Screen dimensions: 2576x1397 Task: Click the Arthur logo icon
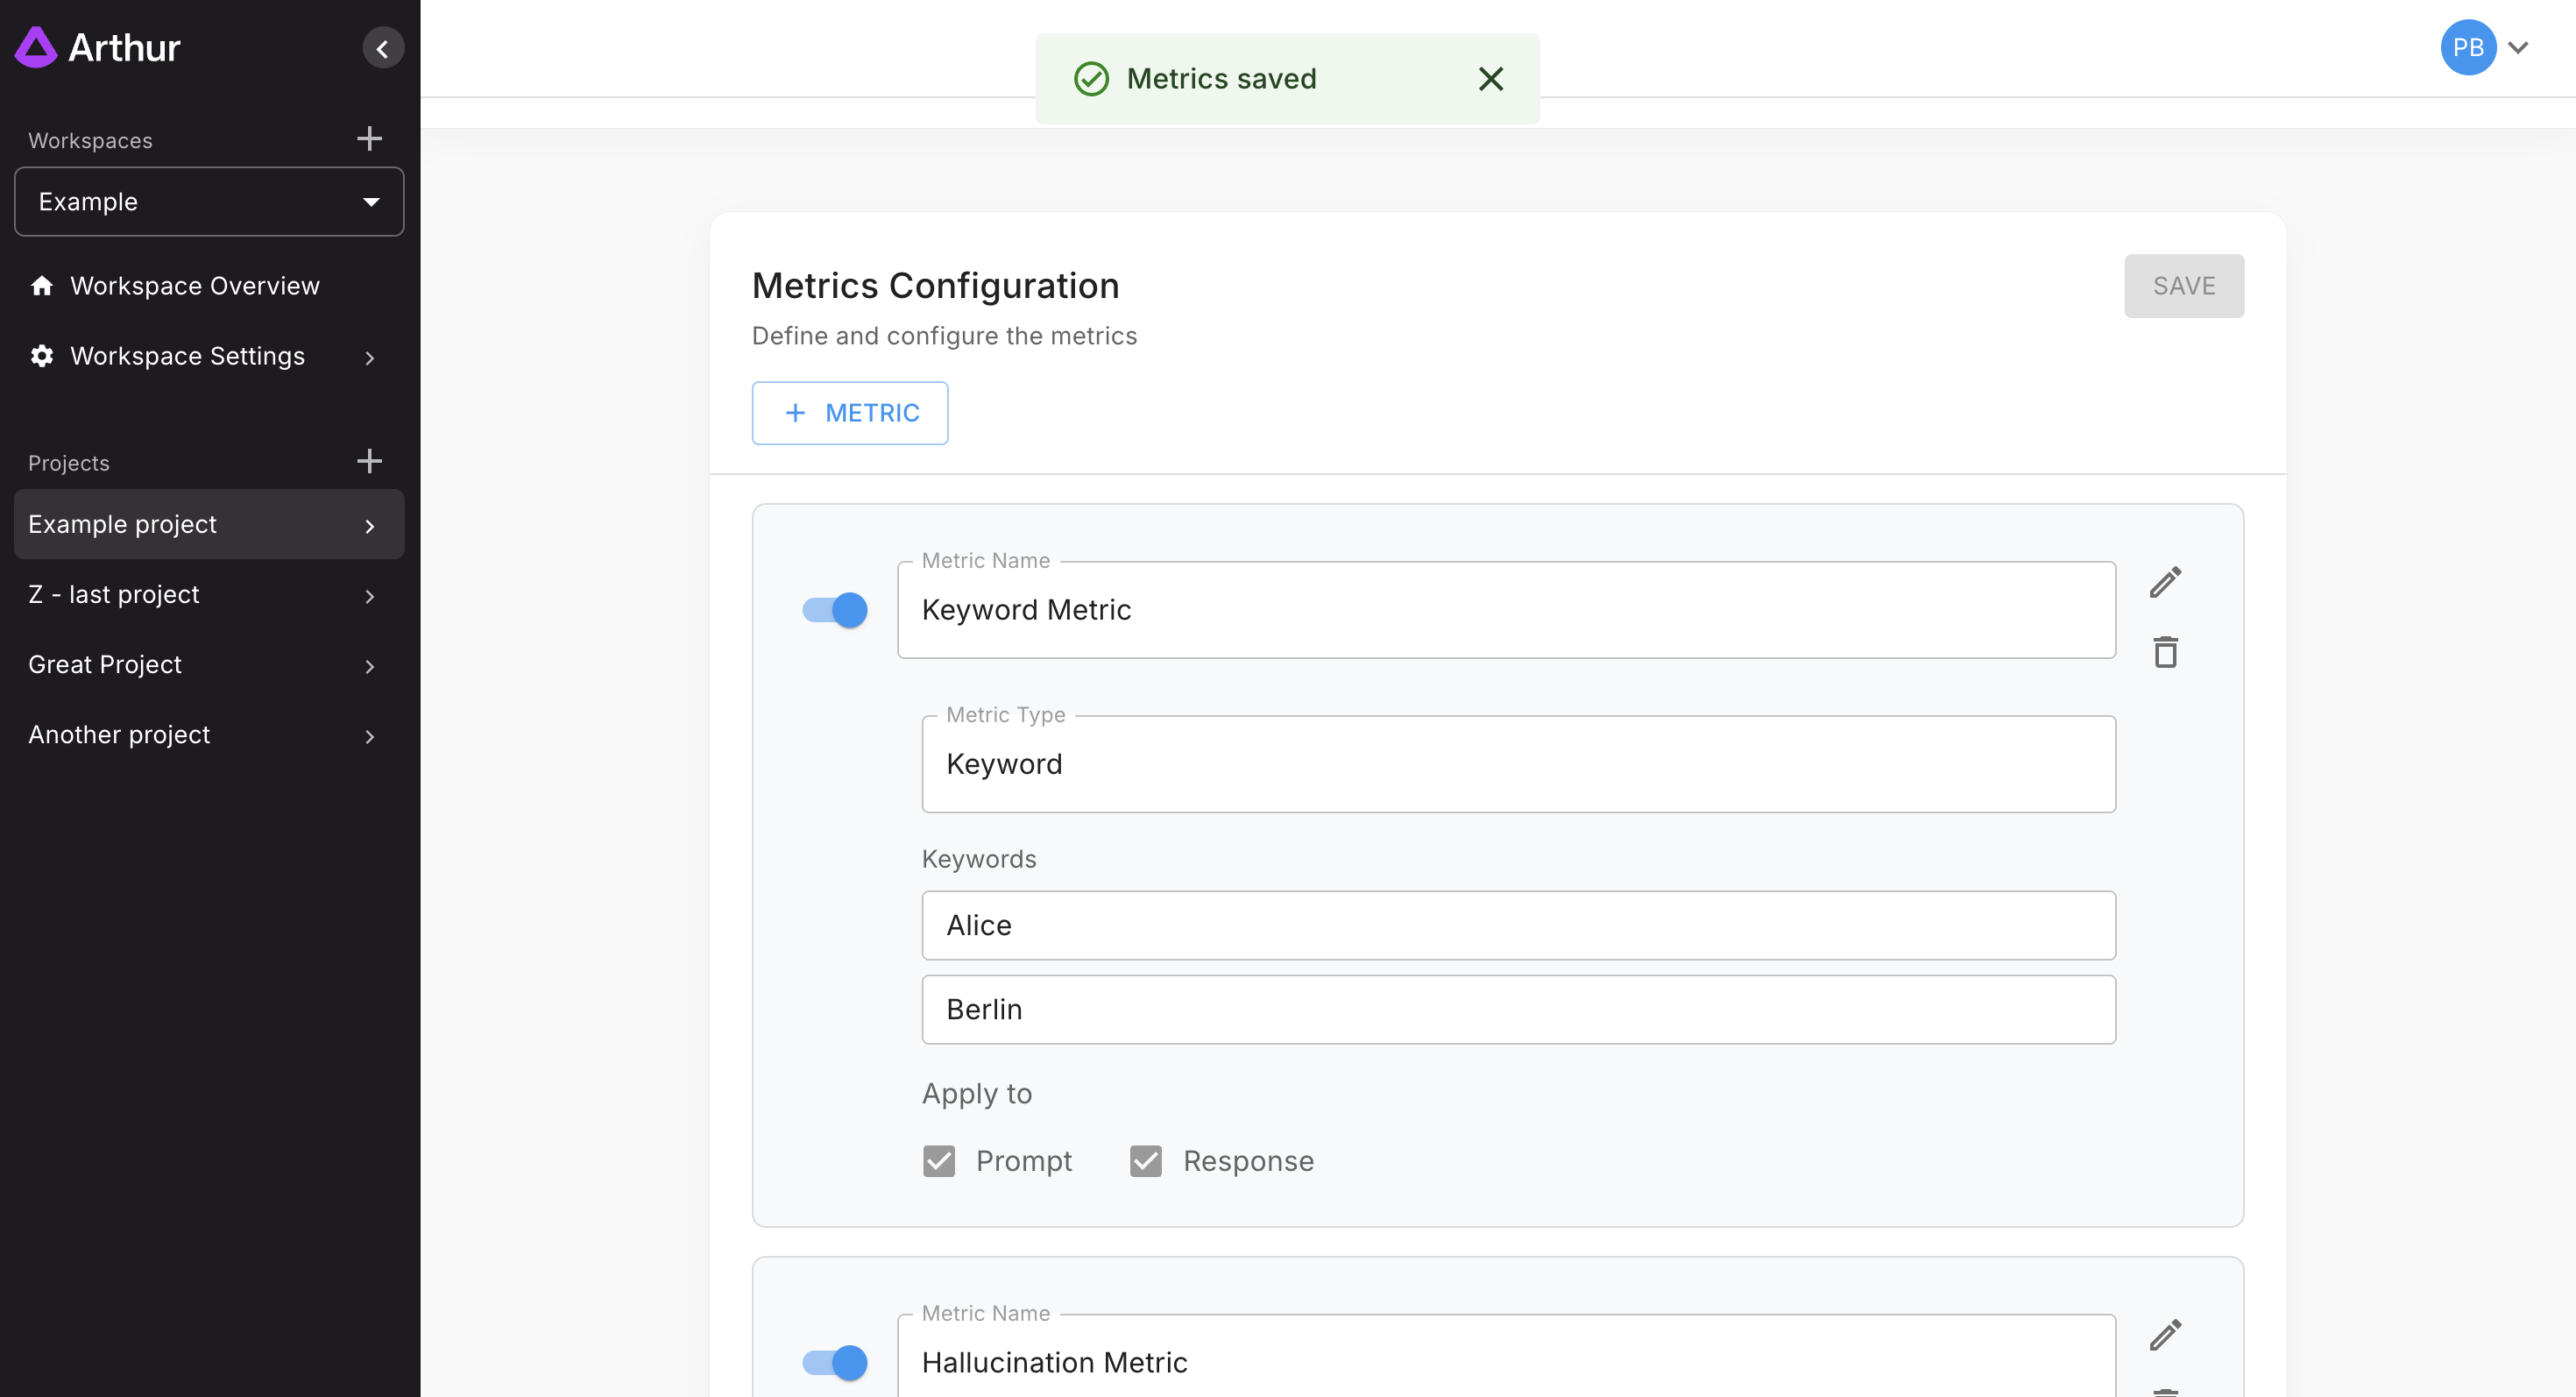point(37,47)
